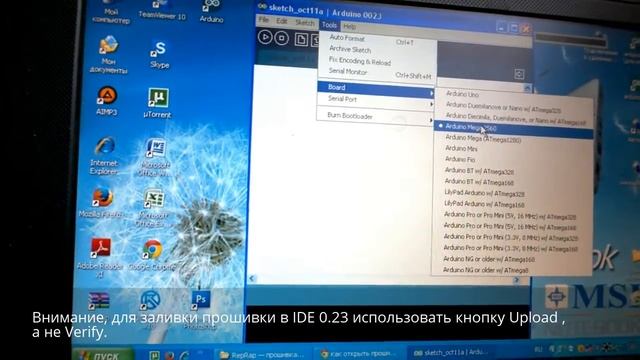640x360 pixels.
Task: Open Microsoft Office Word shortcut
Action: click(x=155, y=158)
